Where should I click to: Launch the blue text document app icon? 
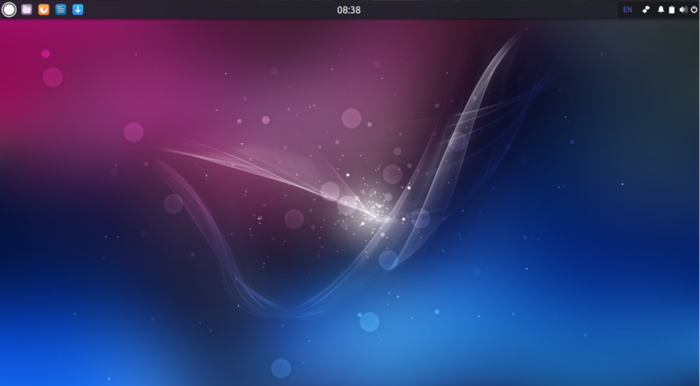coord(61,9)
